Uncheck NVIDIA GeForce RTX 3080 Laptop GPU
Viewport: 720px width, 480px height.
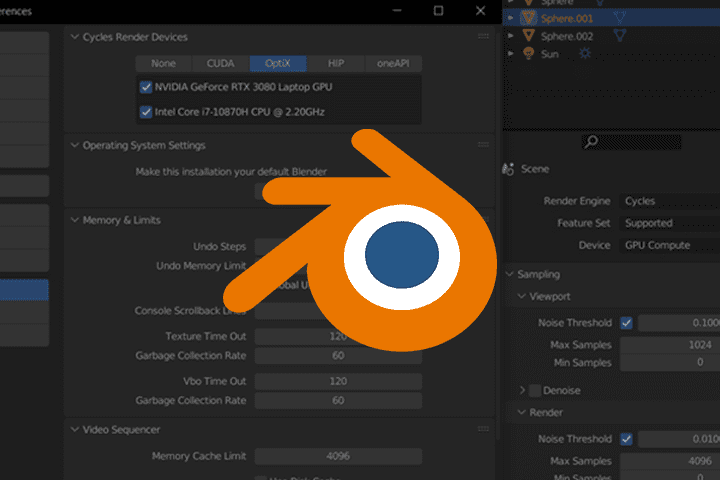146,87
